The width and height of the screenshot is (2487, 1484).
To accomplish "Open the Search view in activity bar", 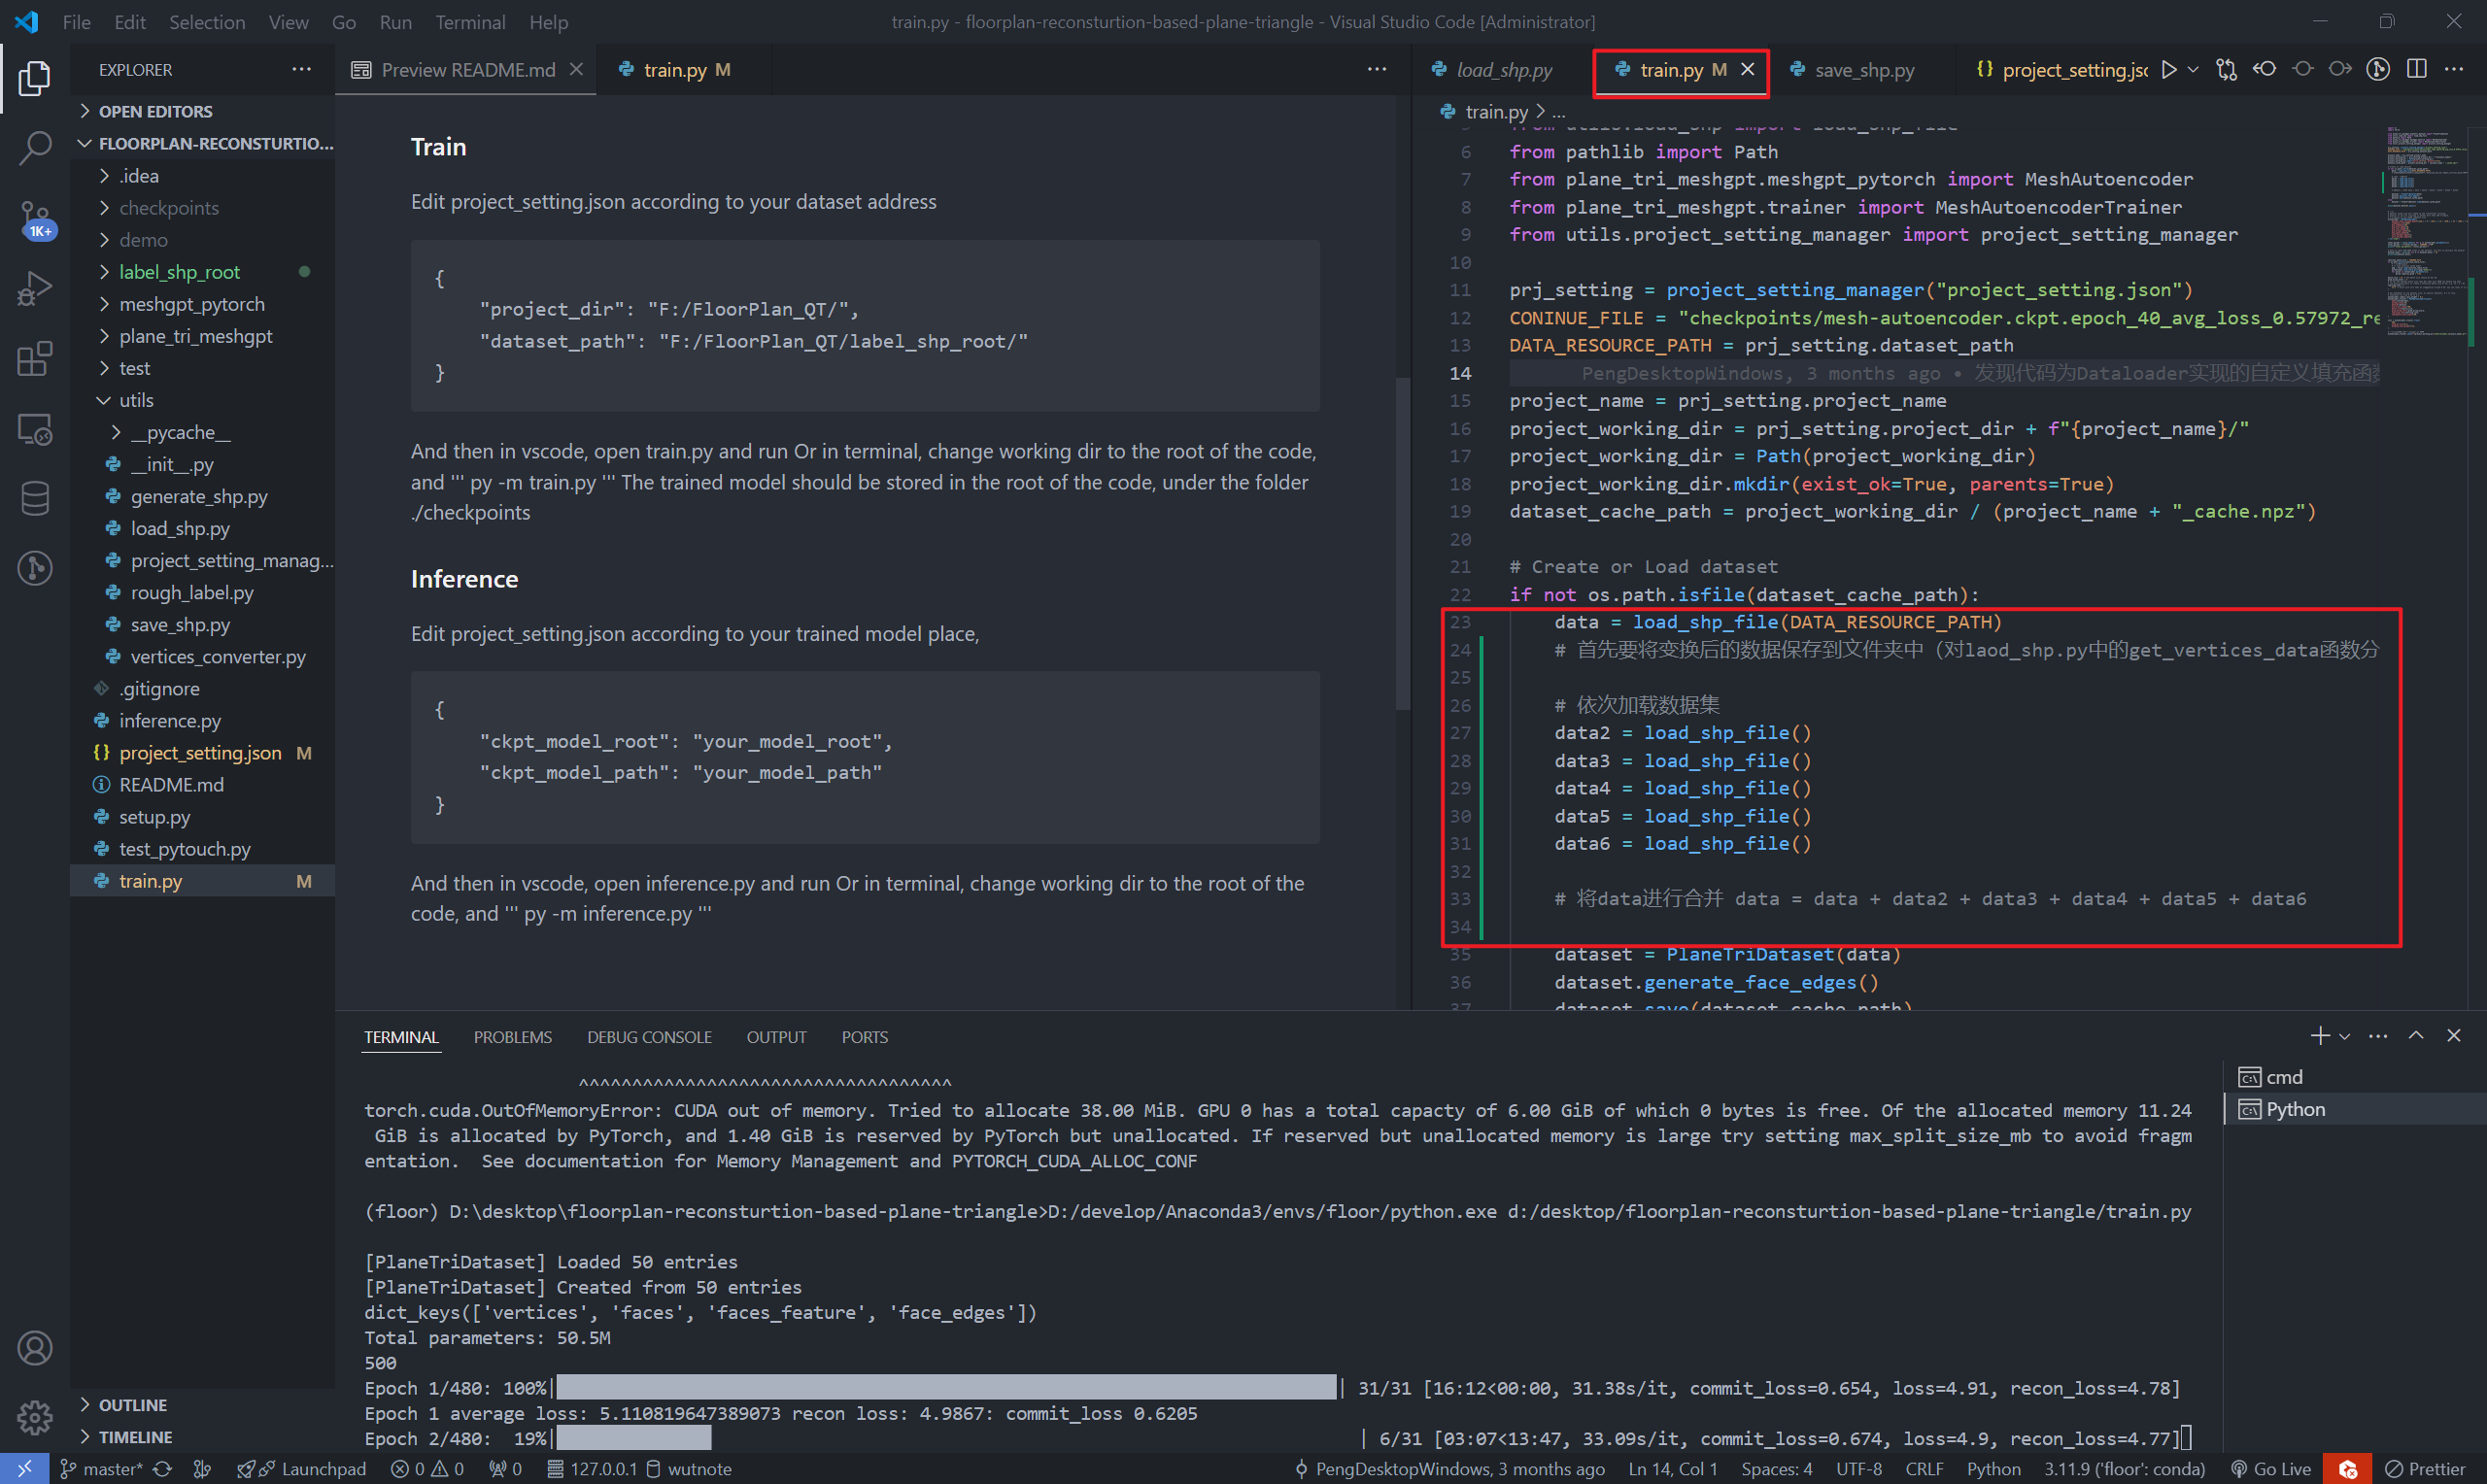I will point(34,148).
